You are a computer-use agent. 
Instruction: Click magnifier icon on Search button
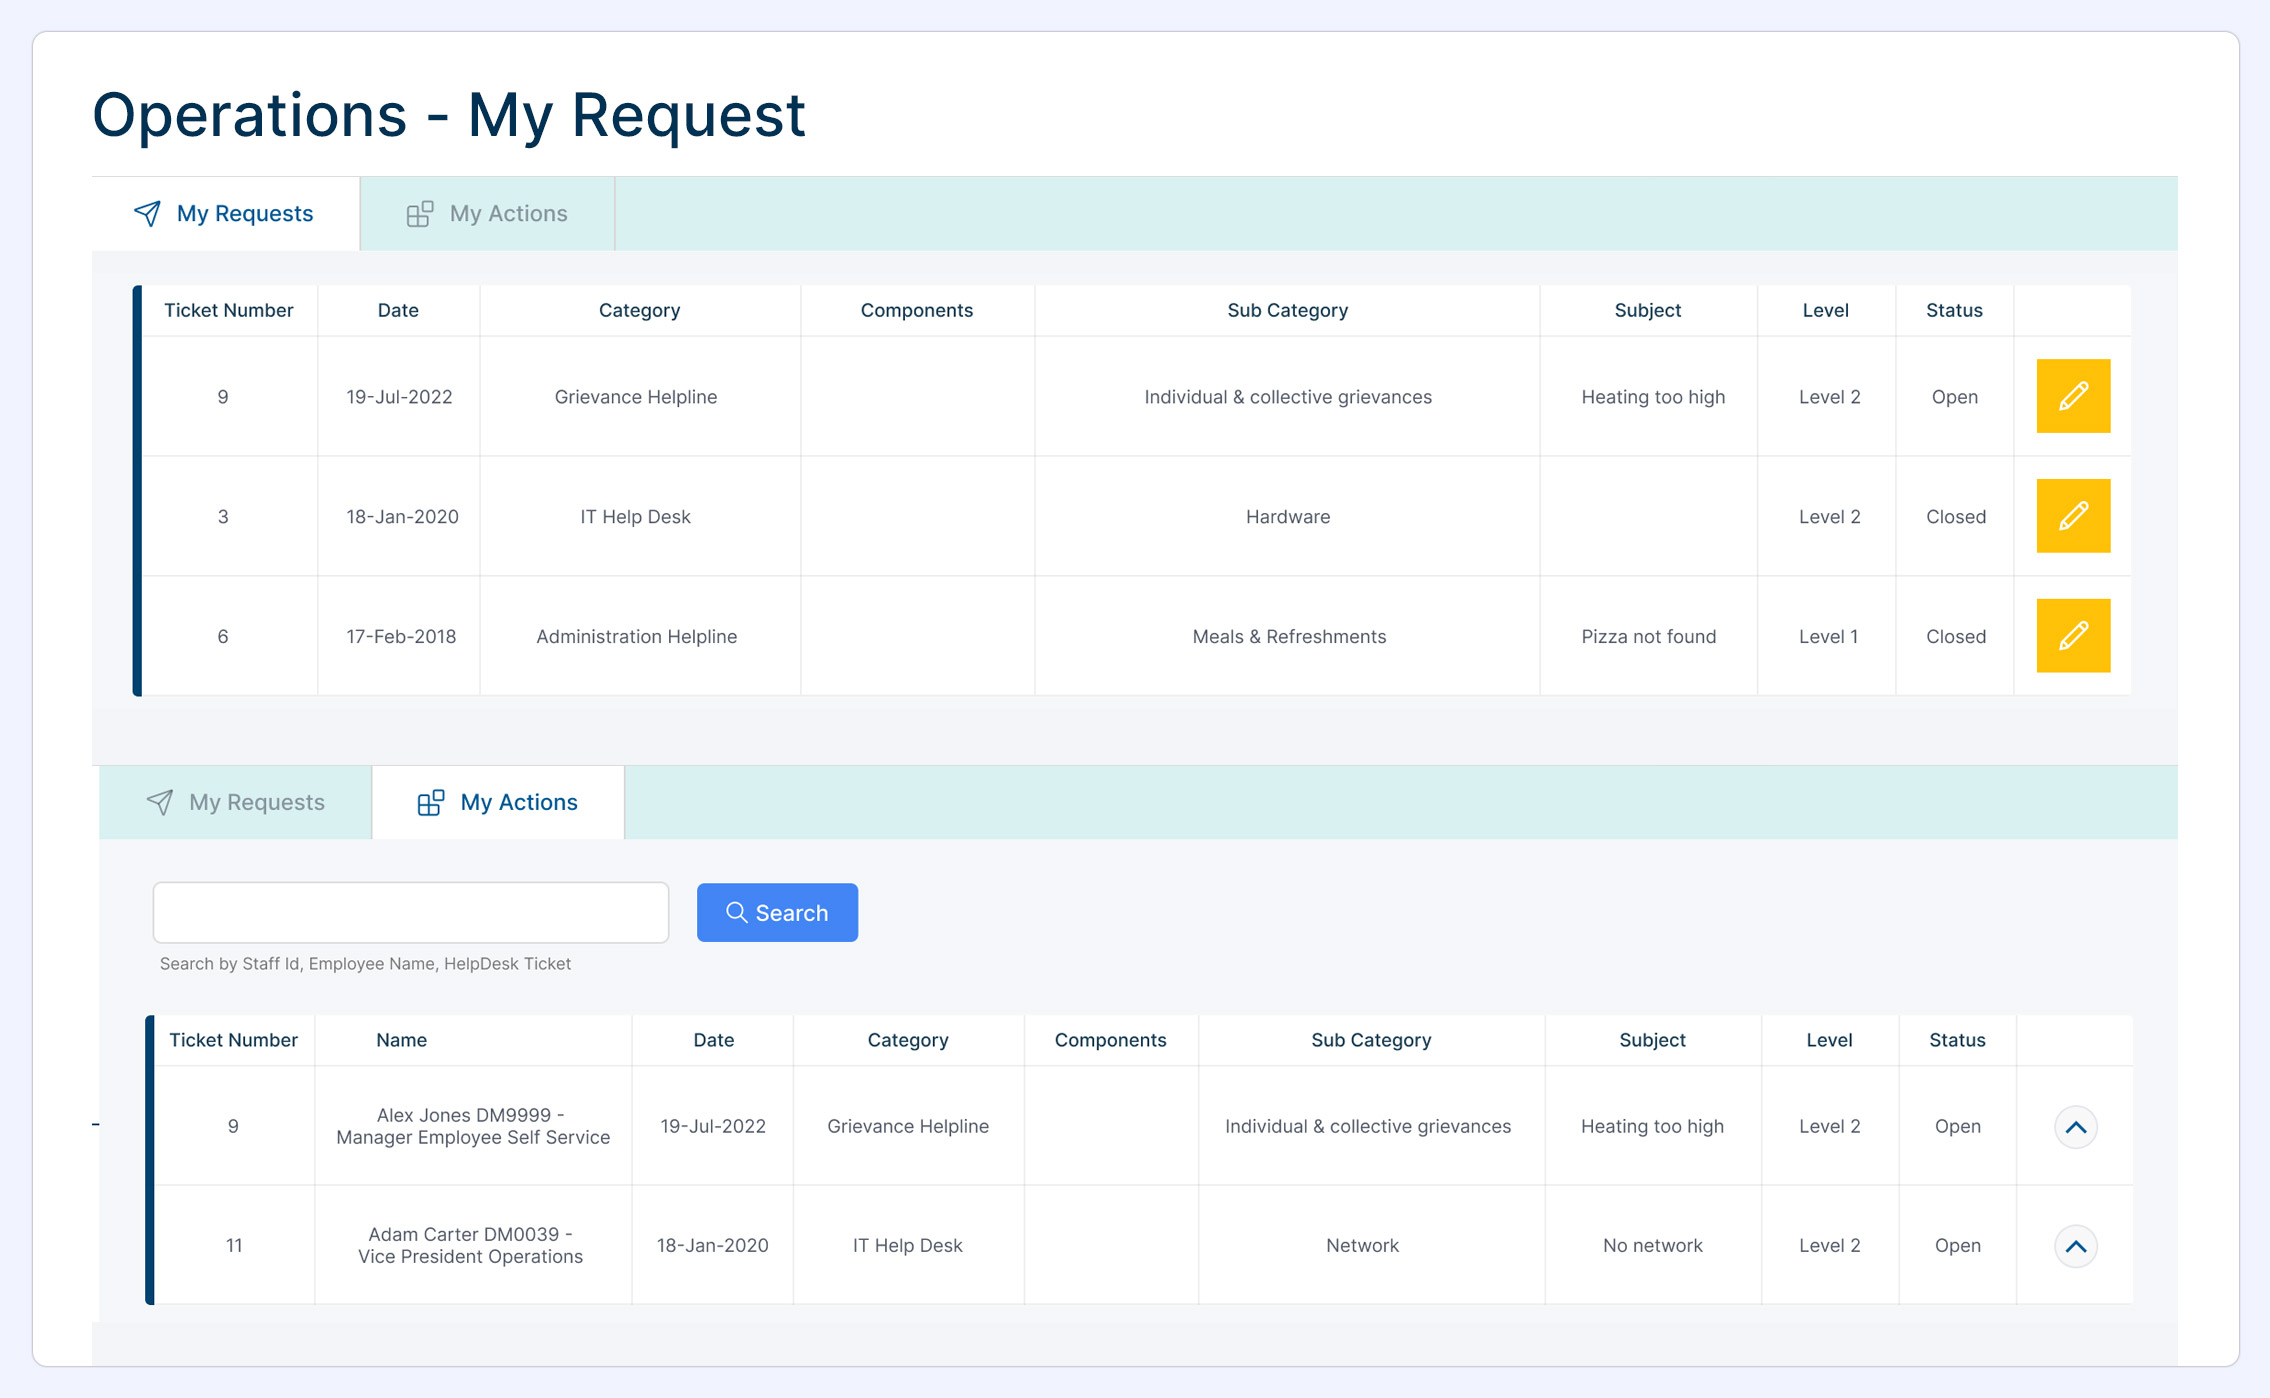(x=737, y=913)
